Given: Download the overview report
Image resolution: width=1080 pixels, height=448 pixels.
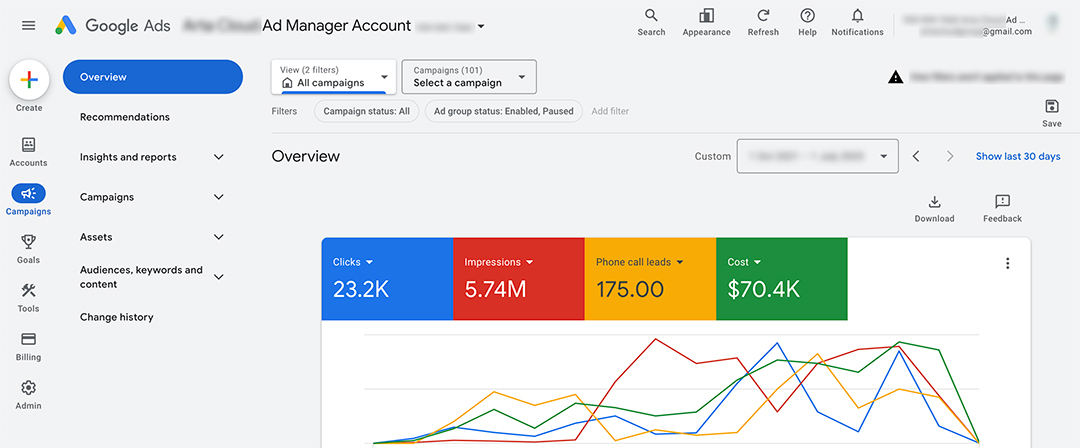Looking at the screenshot, I should tap(935, 209).
